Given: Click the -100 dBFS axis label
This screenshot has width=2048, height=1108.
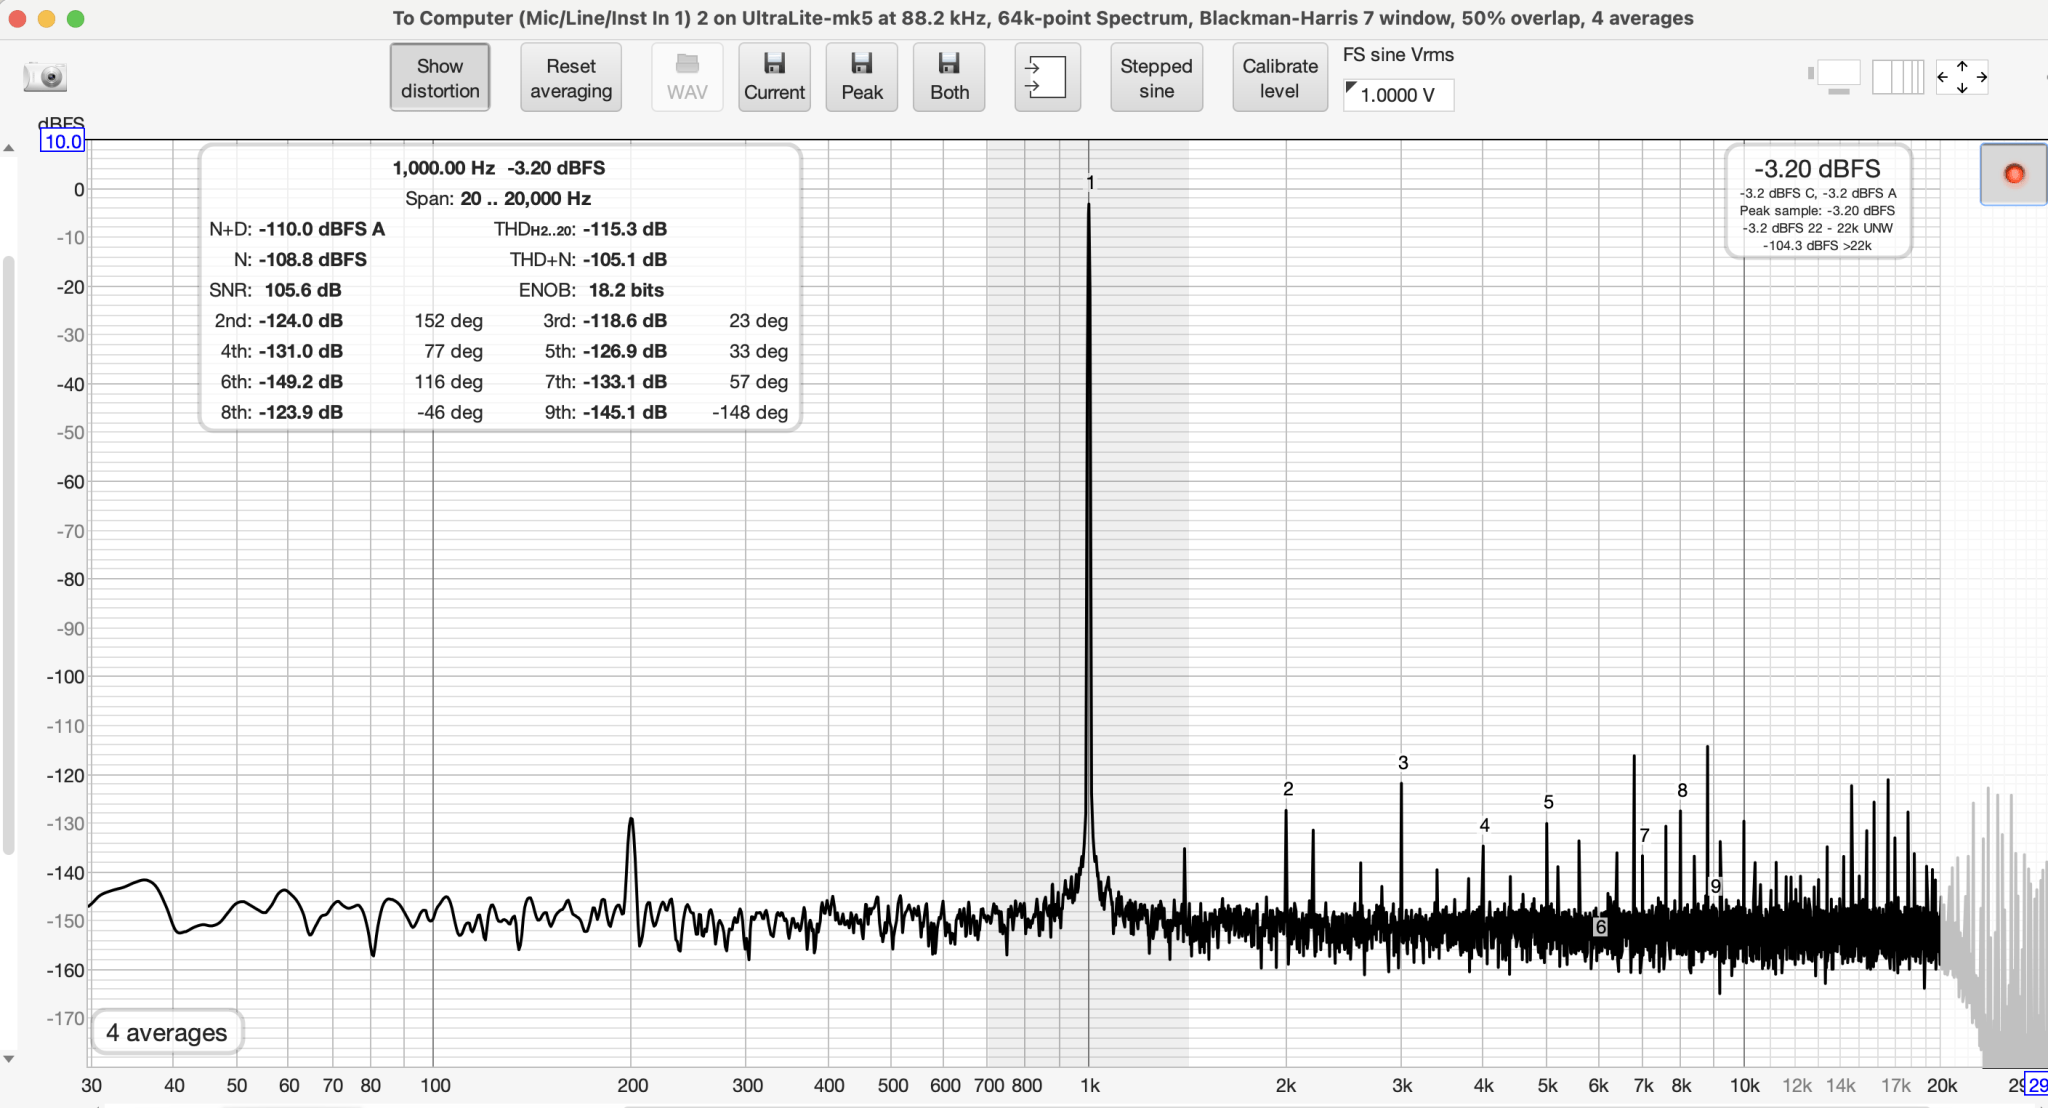Looking at the screenshot, I should pos(66,677).
